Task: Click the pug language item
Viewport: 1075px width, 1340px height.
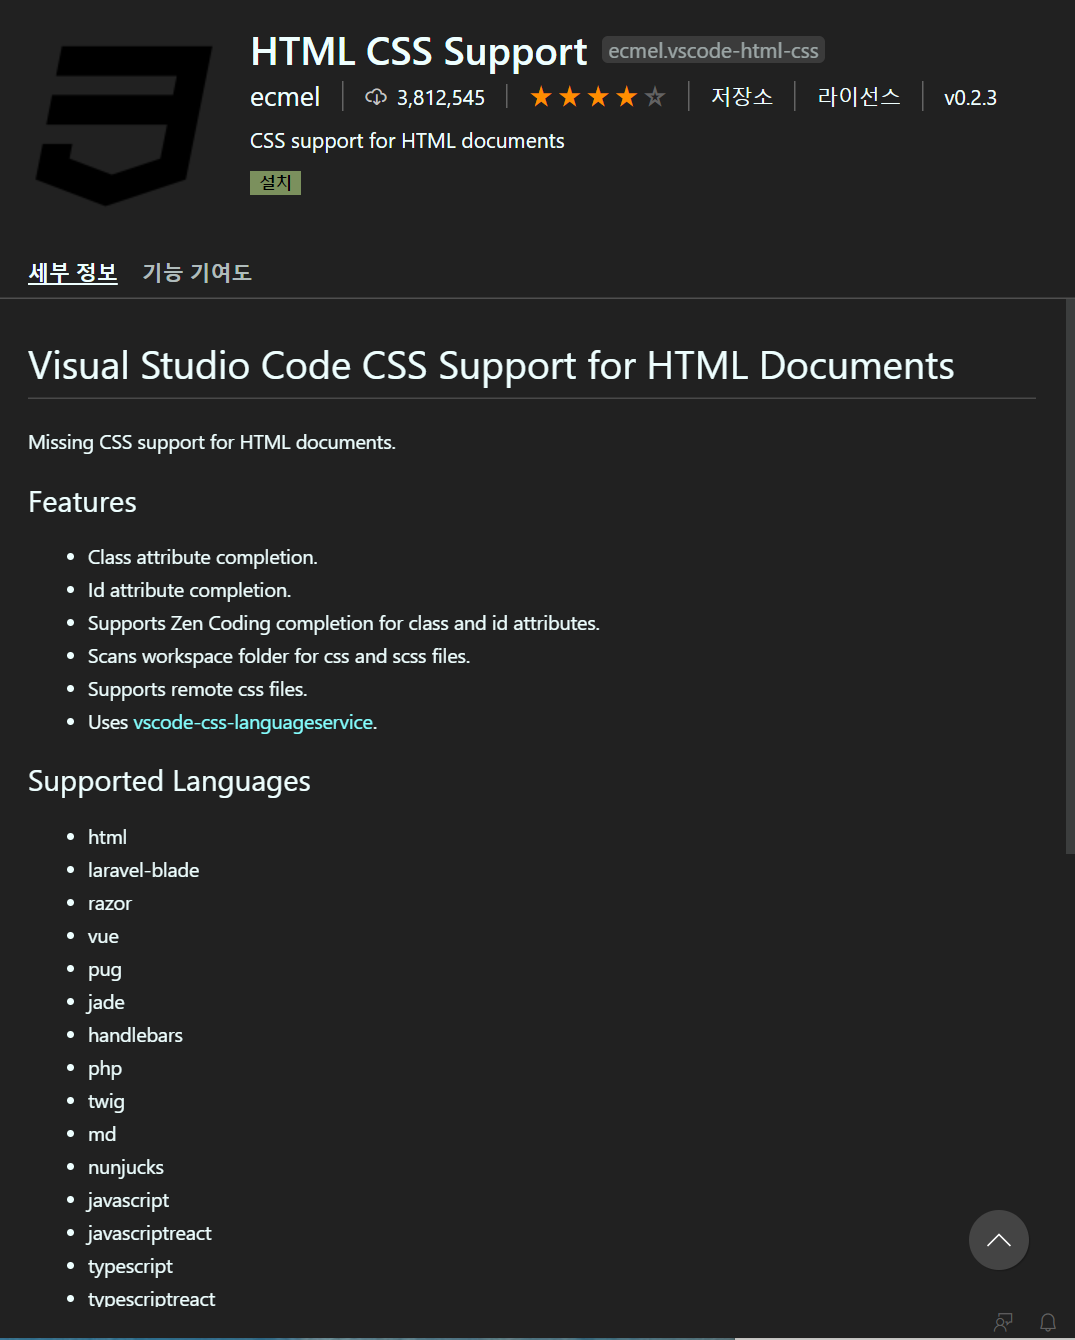Action: pyautogui.click(x=105, y=969)
